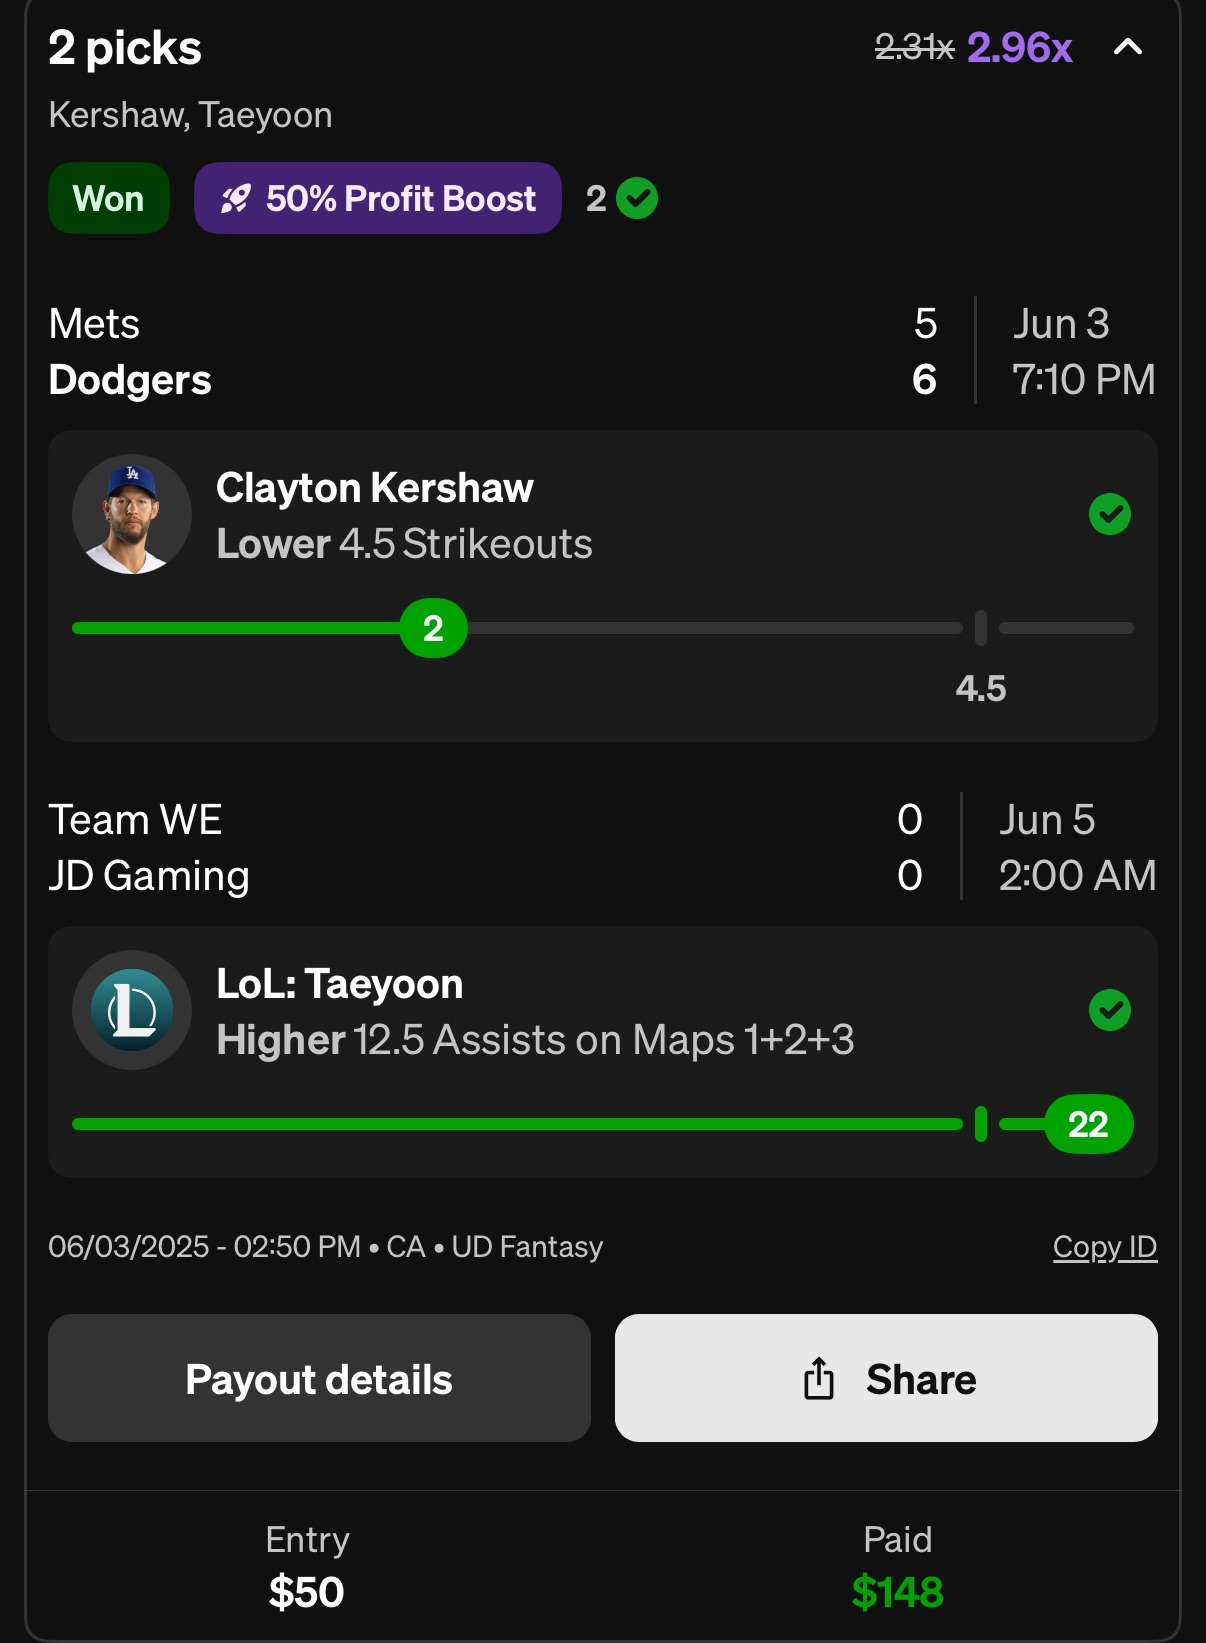Click the League of Legends logo icon
The width and height of the screenshot is (1206, 1643).
[132, 1010]
